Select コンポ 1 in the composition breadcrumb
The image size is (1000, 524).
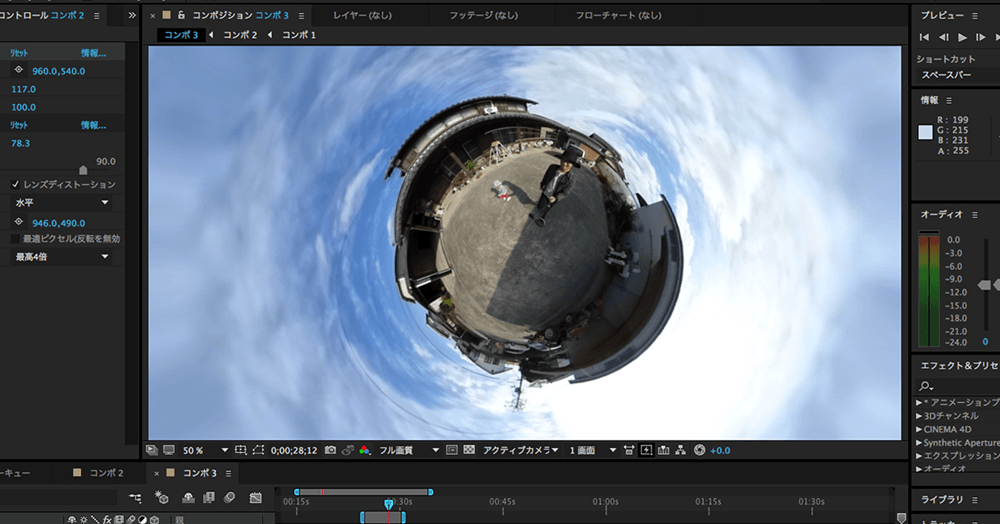click(x=298, y=35)
